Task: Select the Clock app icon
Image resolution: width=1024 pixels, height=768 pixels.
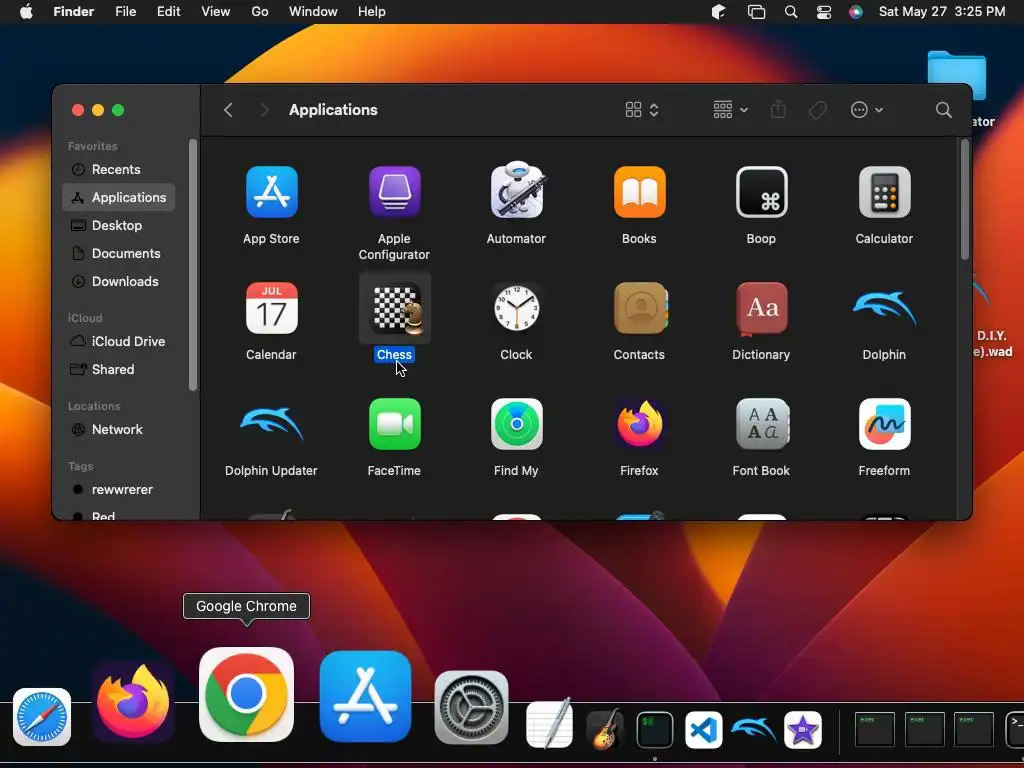Action: coord(517,308)
